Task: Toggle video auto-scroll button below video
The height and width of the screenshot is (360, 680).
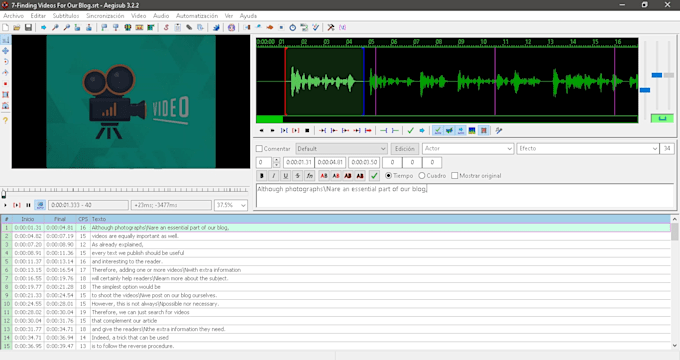Action: (x=40, y=205)
